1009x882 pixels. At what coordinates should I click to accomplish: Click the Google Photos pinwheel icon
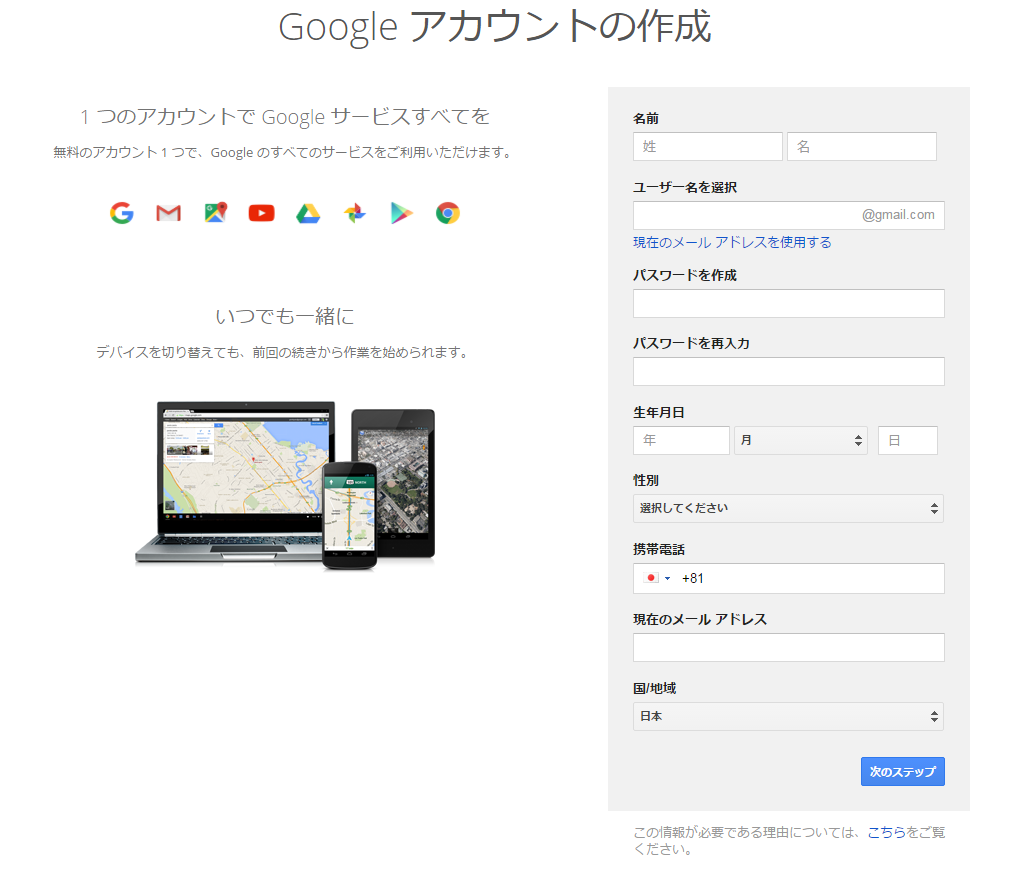(x=354, y=213)
